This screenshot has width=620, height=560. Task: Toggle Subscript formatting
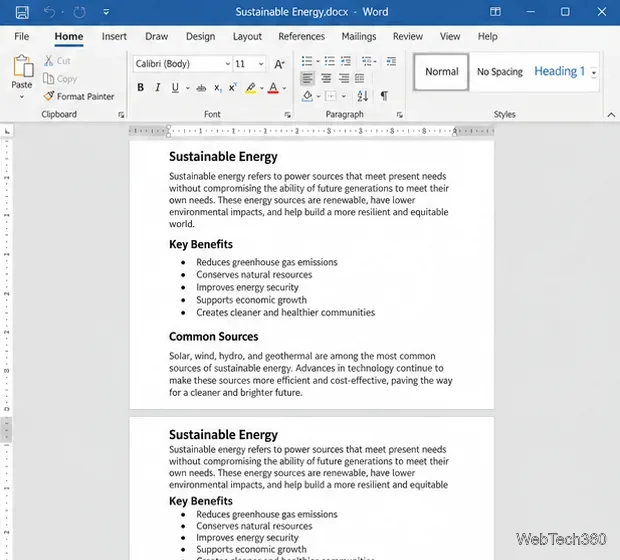(x=217, y=88)
